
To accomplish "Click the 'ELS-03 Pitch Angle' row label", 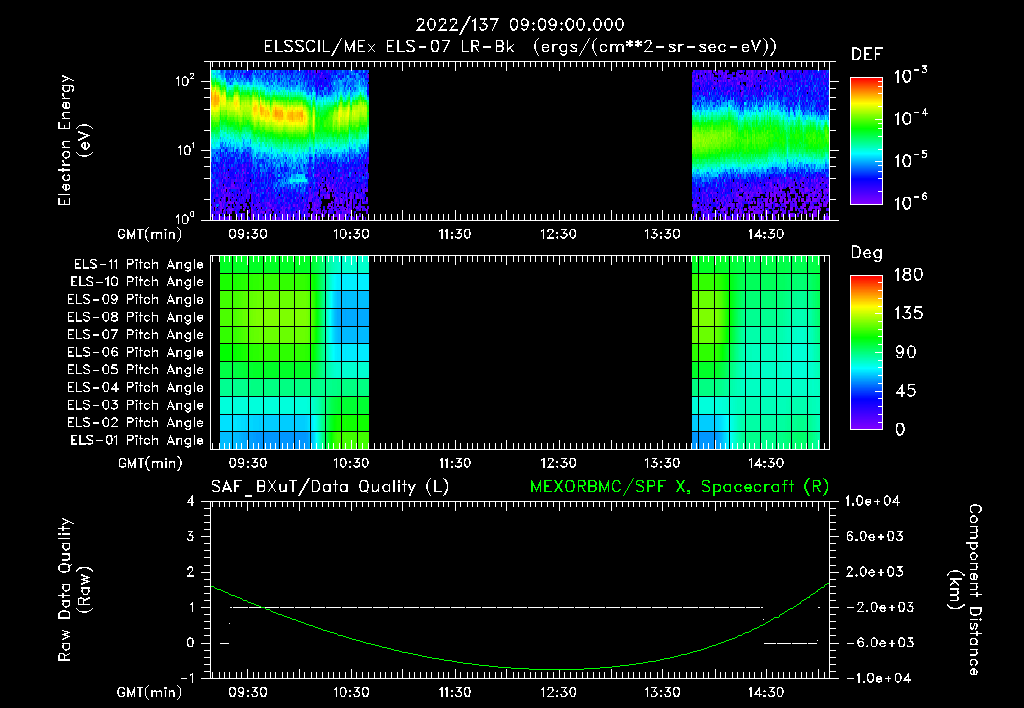I will [136, 405].
